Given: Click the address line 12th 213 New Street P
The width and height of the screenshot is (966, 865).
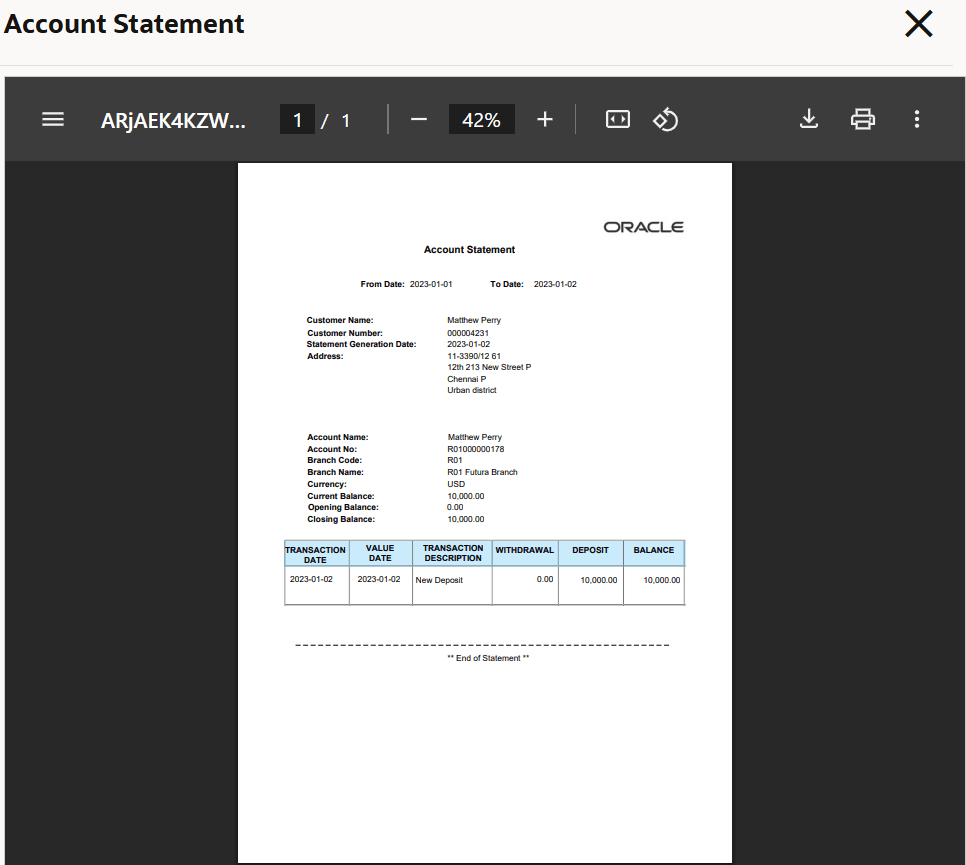Looking at the screenshot, I should coord(489,367).
